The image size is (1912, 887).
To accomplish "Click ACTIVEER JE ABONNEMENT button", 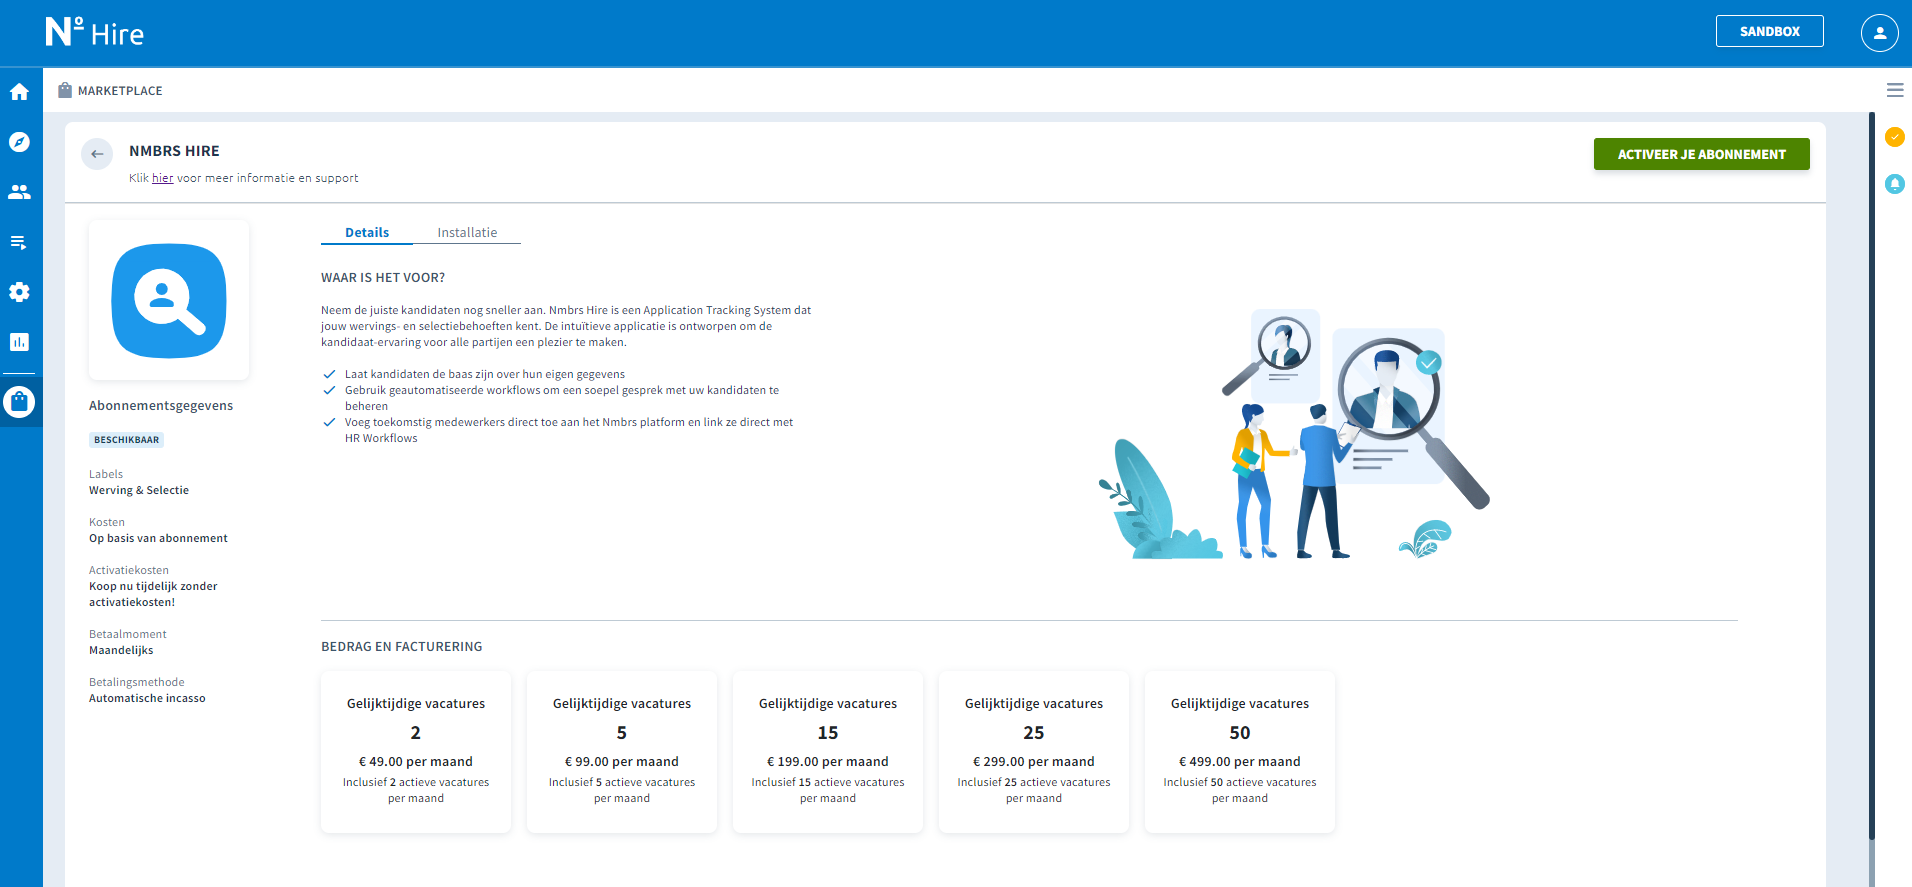I will tap(1701, 154).
